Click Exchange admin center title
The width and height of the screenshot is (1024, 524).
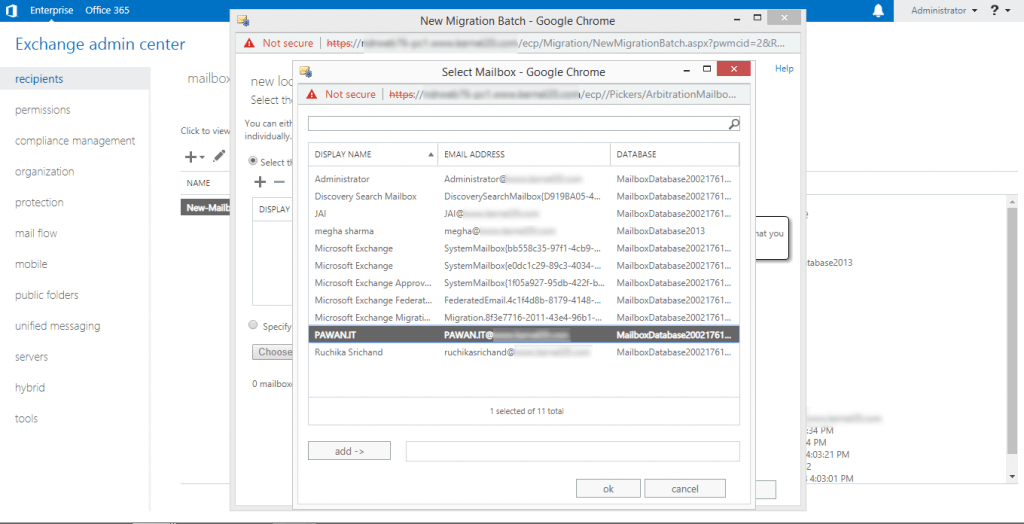(100, 44)
